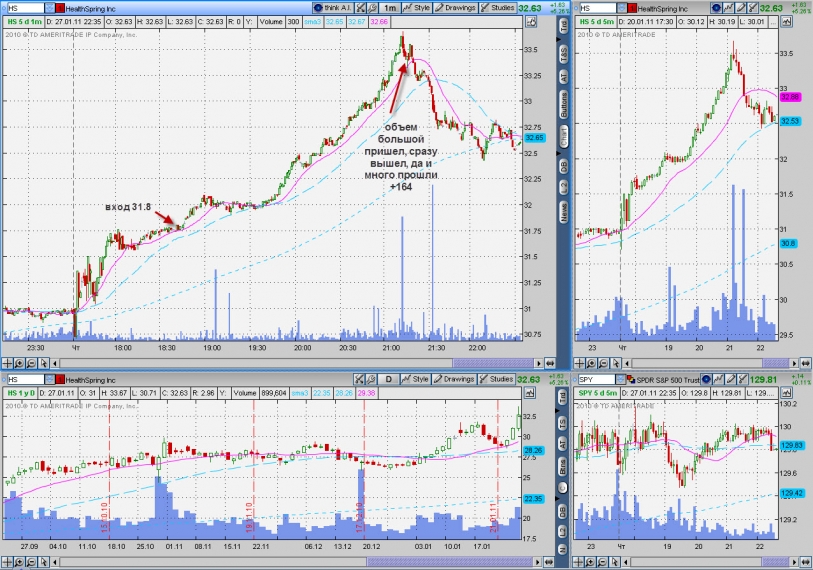Open L-2 side tab next to top-left chart
Image resolution: width=813 pixels, height=570 pixels.
[x=564, y=188]
